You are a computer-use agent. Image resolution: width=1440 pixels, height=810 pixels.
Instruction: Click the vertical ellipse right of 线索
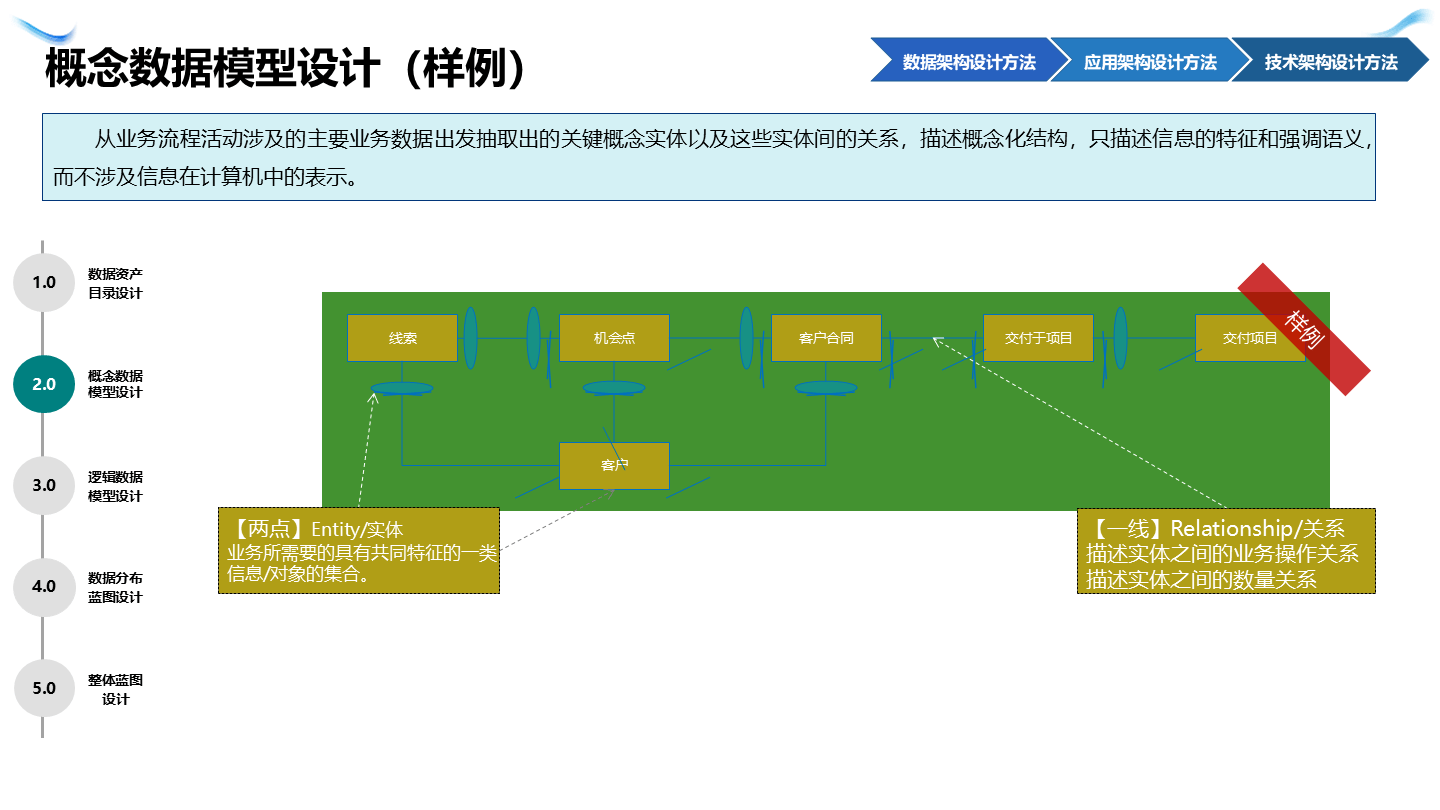pyautogui.click(x=470, y=338)
